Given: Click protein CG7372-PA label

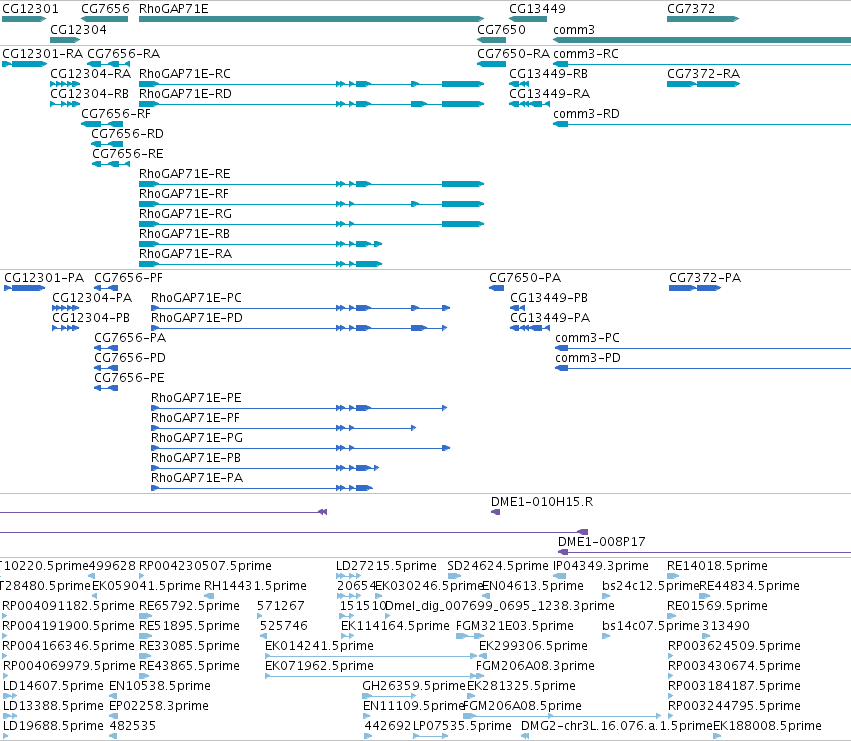Looking at the screenshot, I should point(704,278).
